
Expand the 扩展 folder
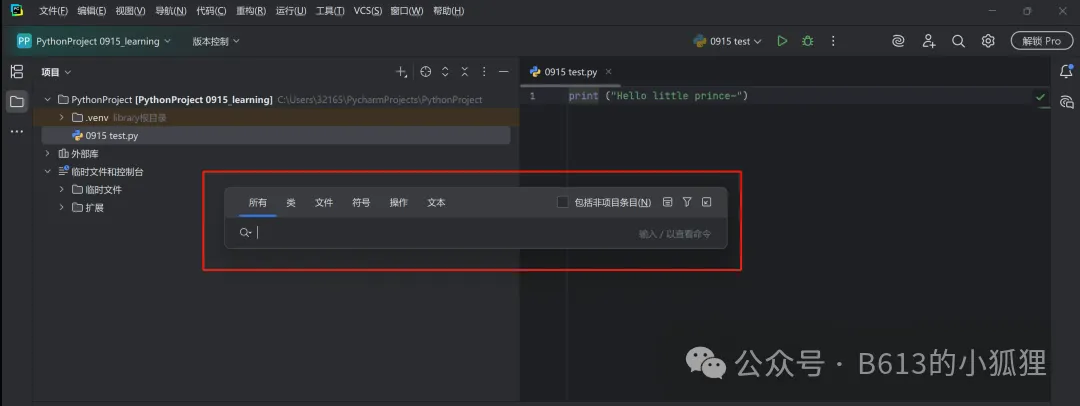61,207
